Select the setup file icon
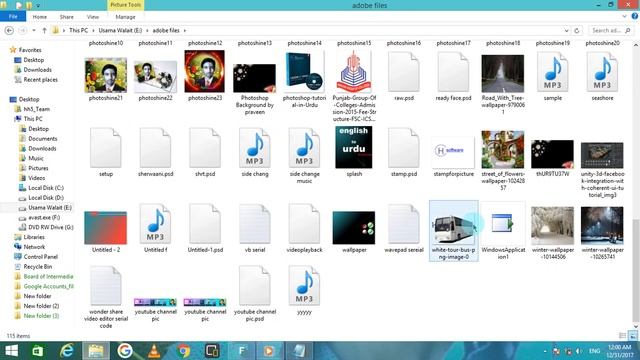 coord(106,149)
